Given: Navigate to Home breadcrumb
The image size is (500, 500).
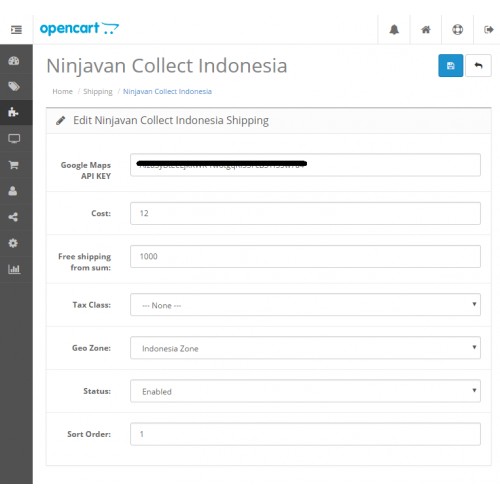Looking at the screenshot, I should click(x=62, y=92).
